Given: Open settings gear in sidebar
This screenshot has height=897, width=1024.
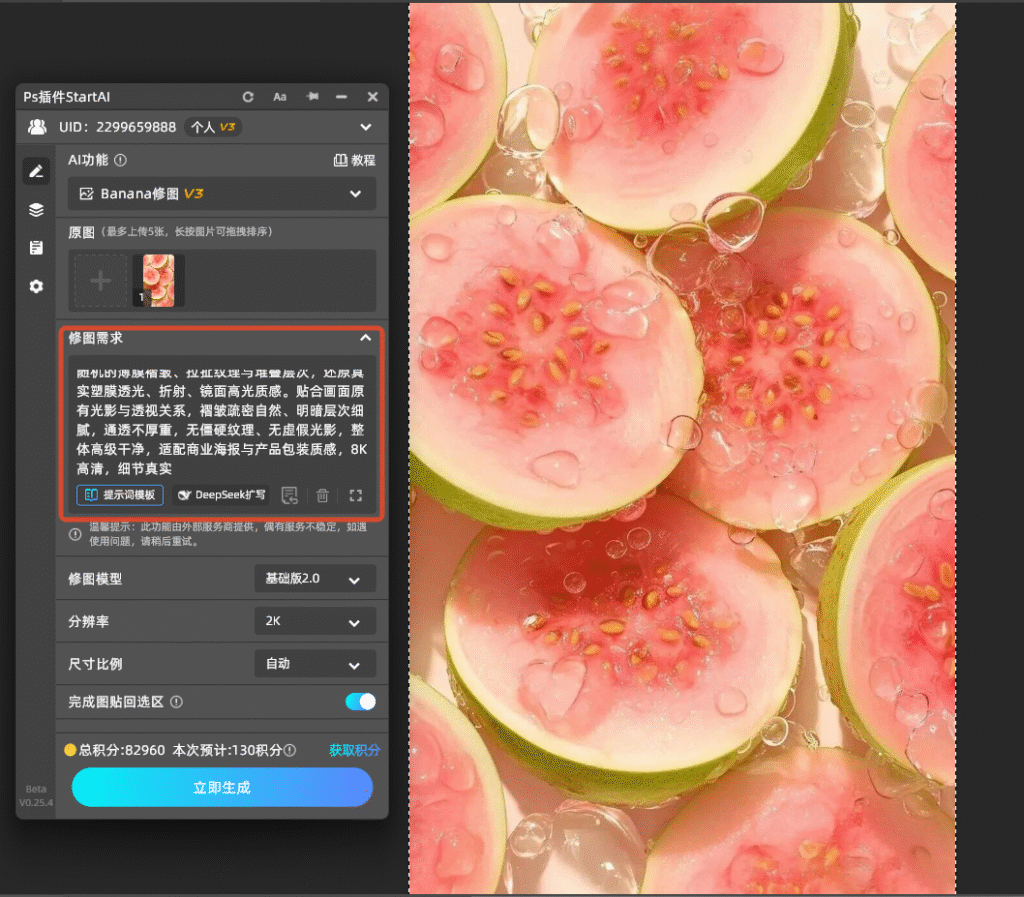Looking at the screenshot, I should pos(37,286).
